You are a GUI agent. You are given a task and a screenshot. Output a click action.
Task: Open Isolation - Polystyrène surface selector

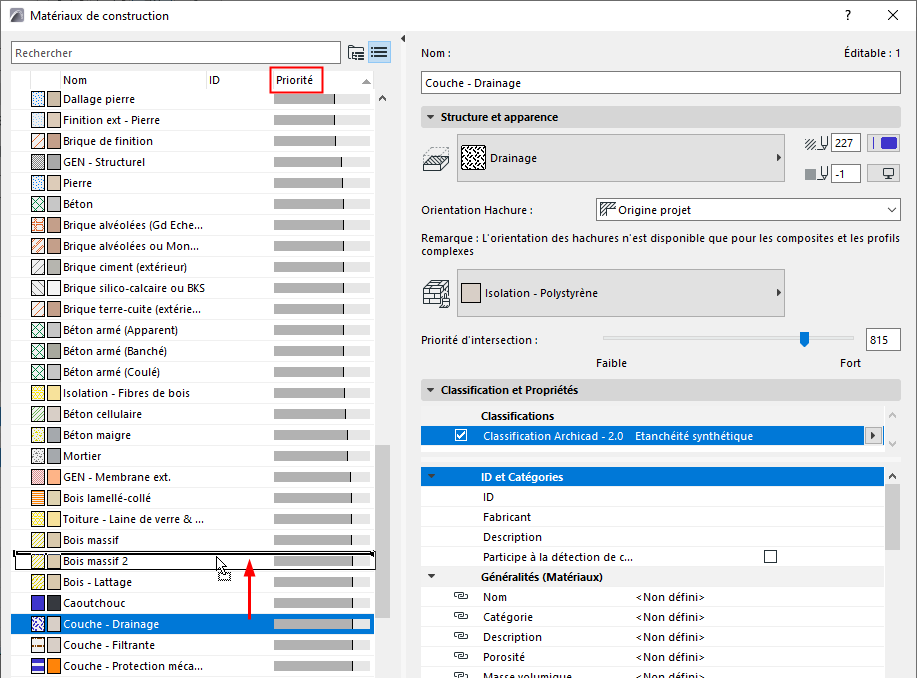coord(620,293)
